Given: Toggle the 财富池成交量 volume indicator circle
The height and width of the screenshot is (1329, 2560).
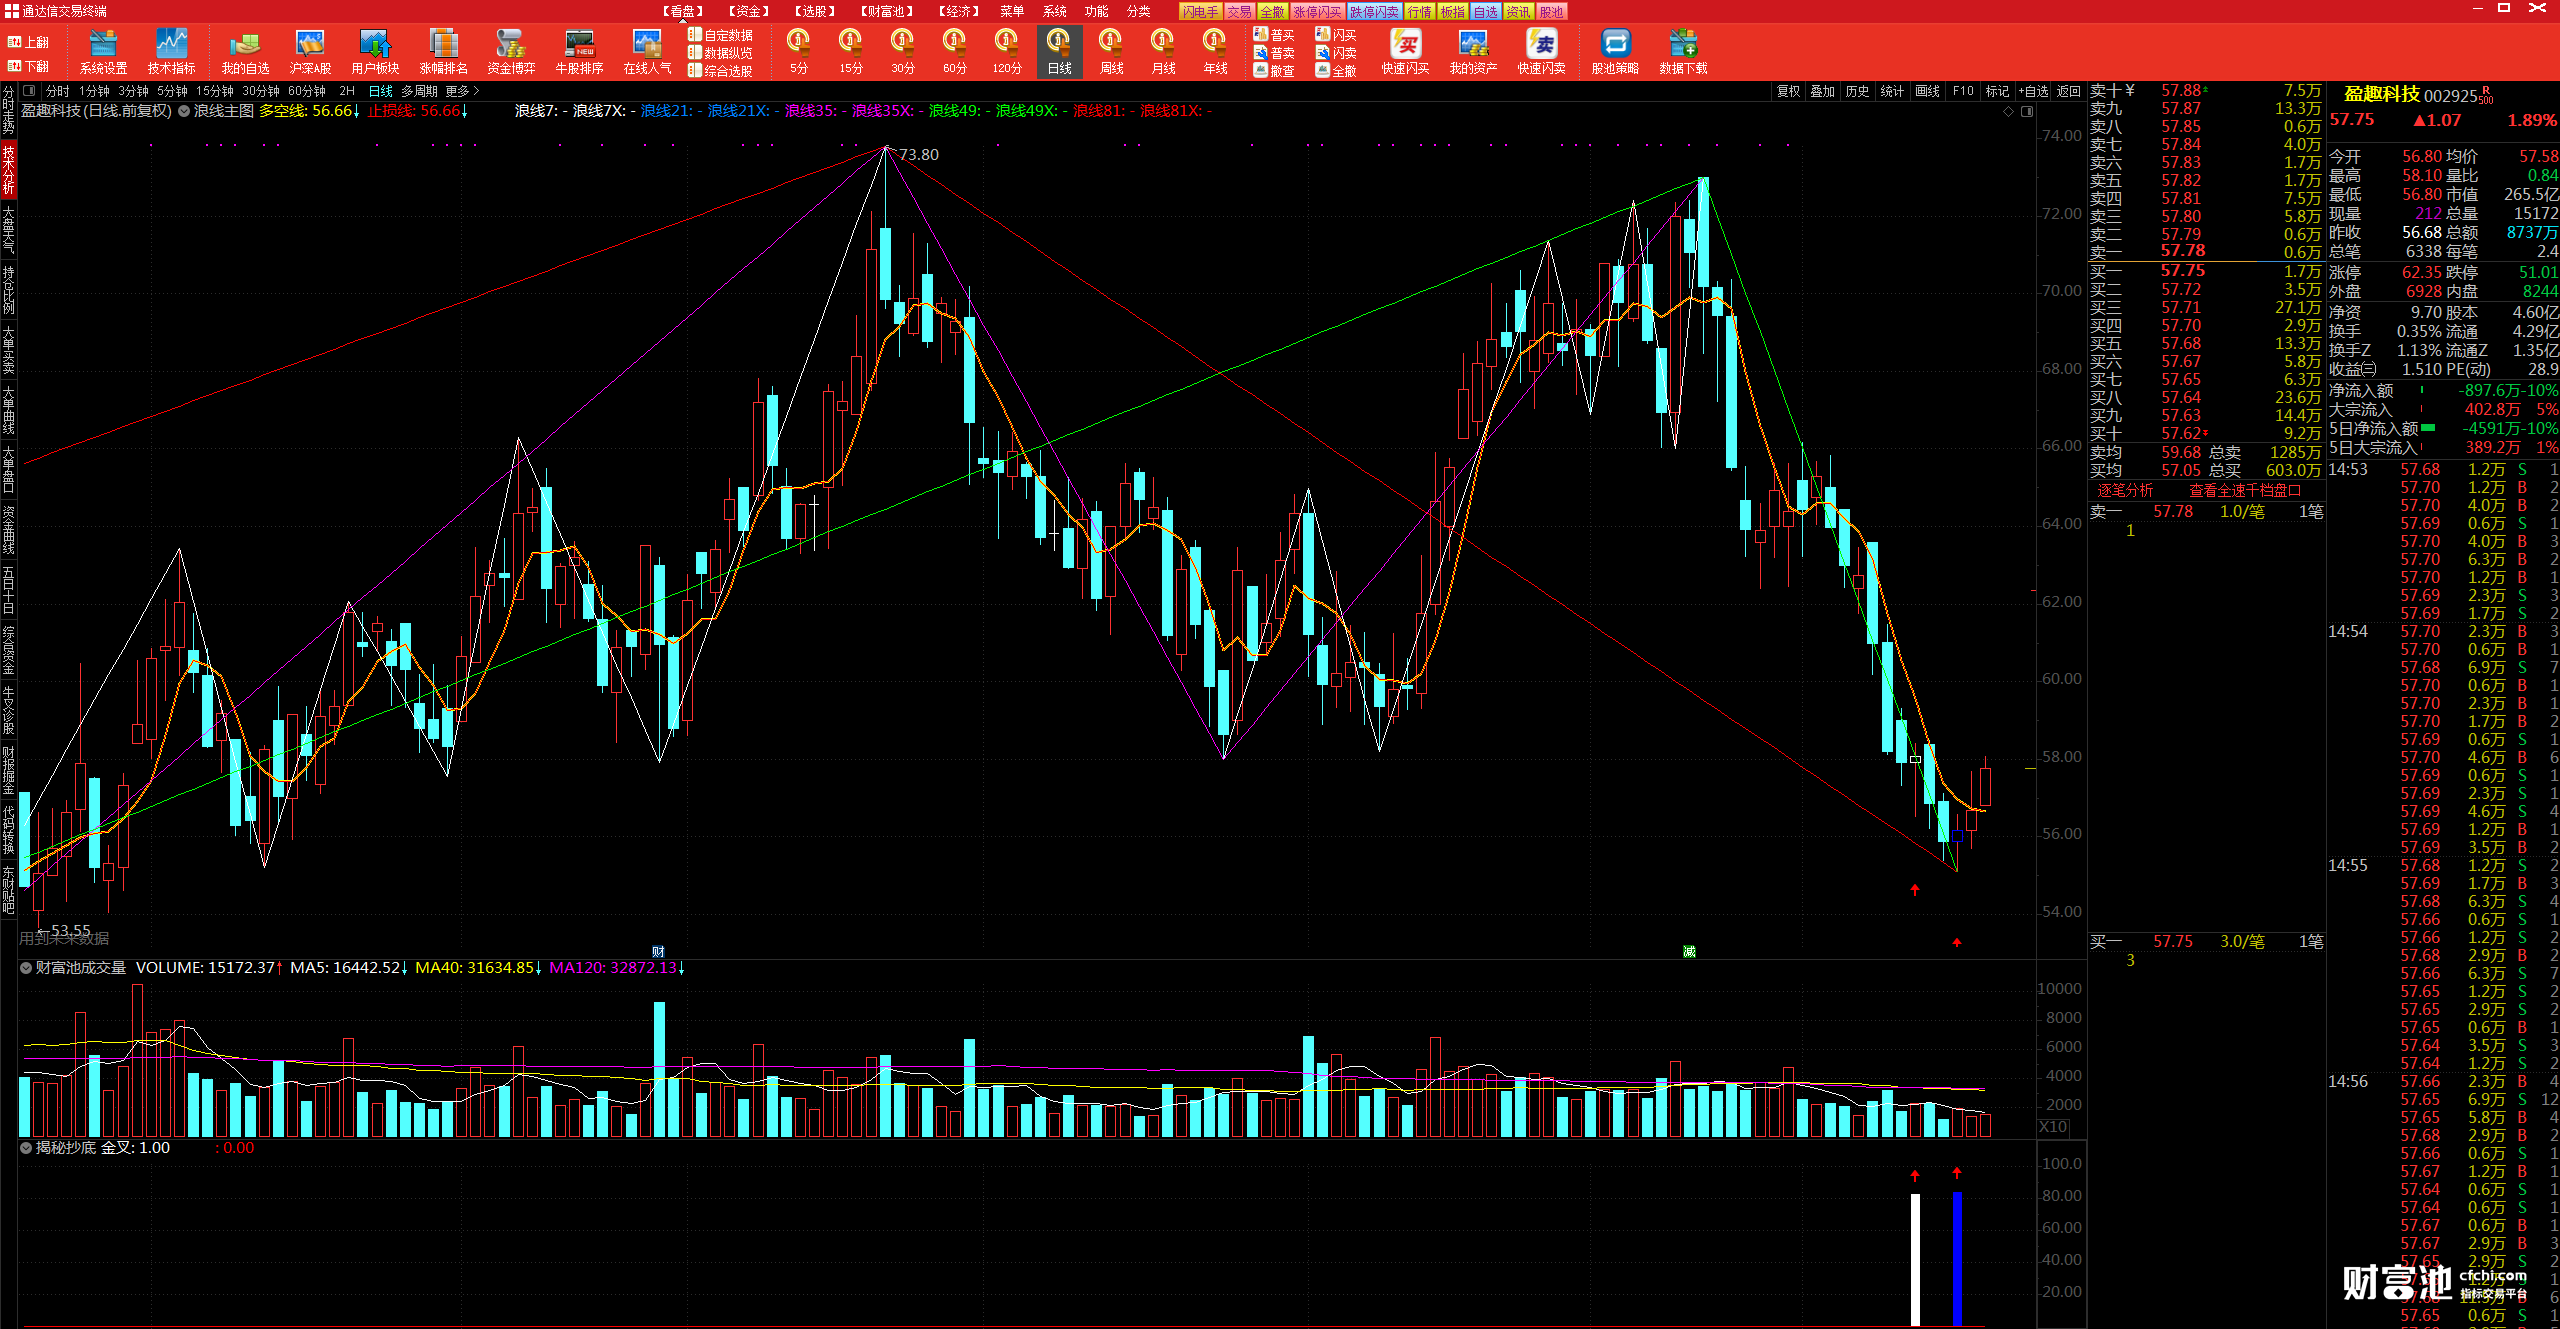Looking at the screenshot, I should (26, 968).
